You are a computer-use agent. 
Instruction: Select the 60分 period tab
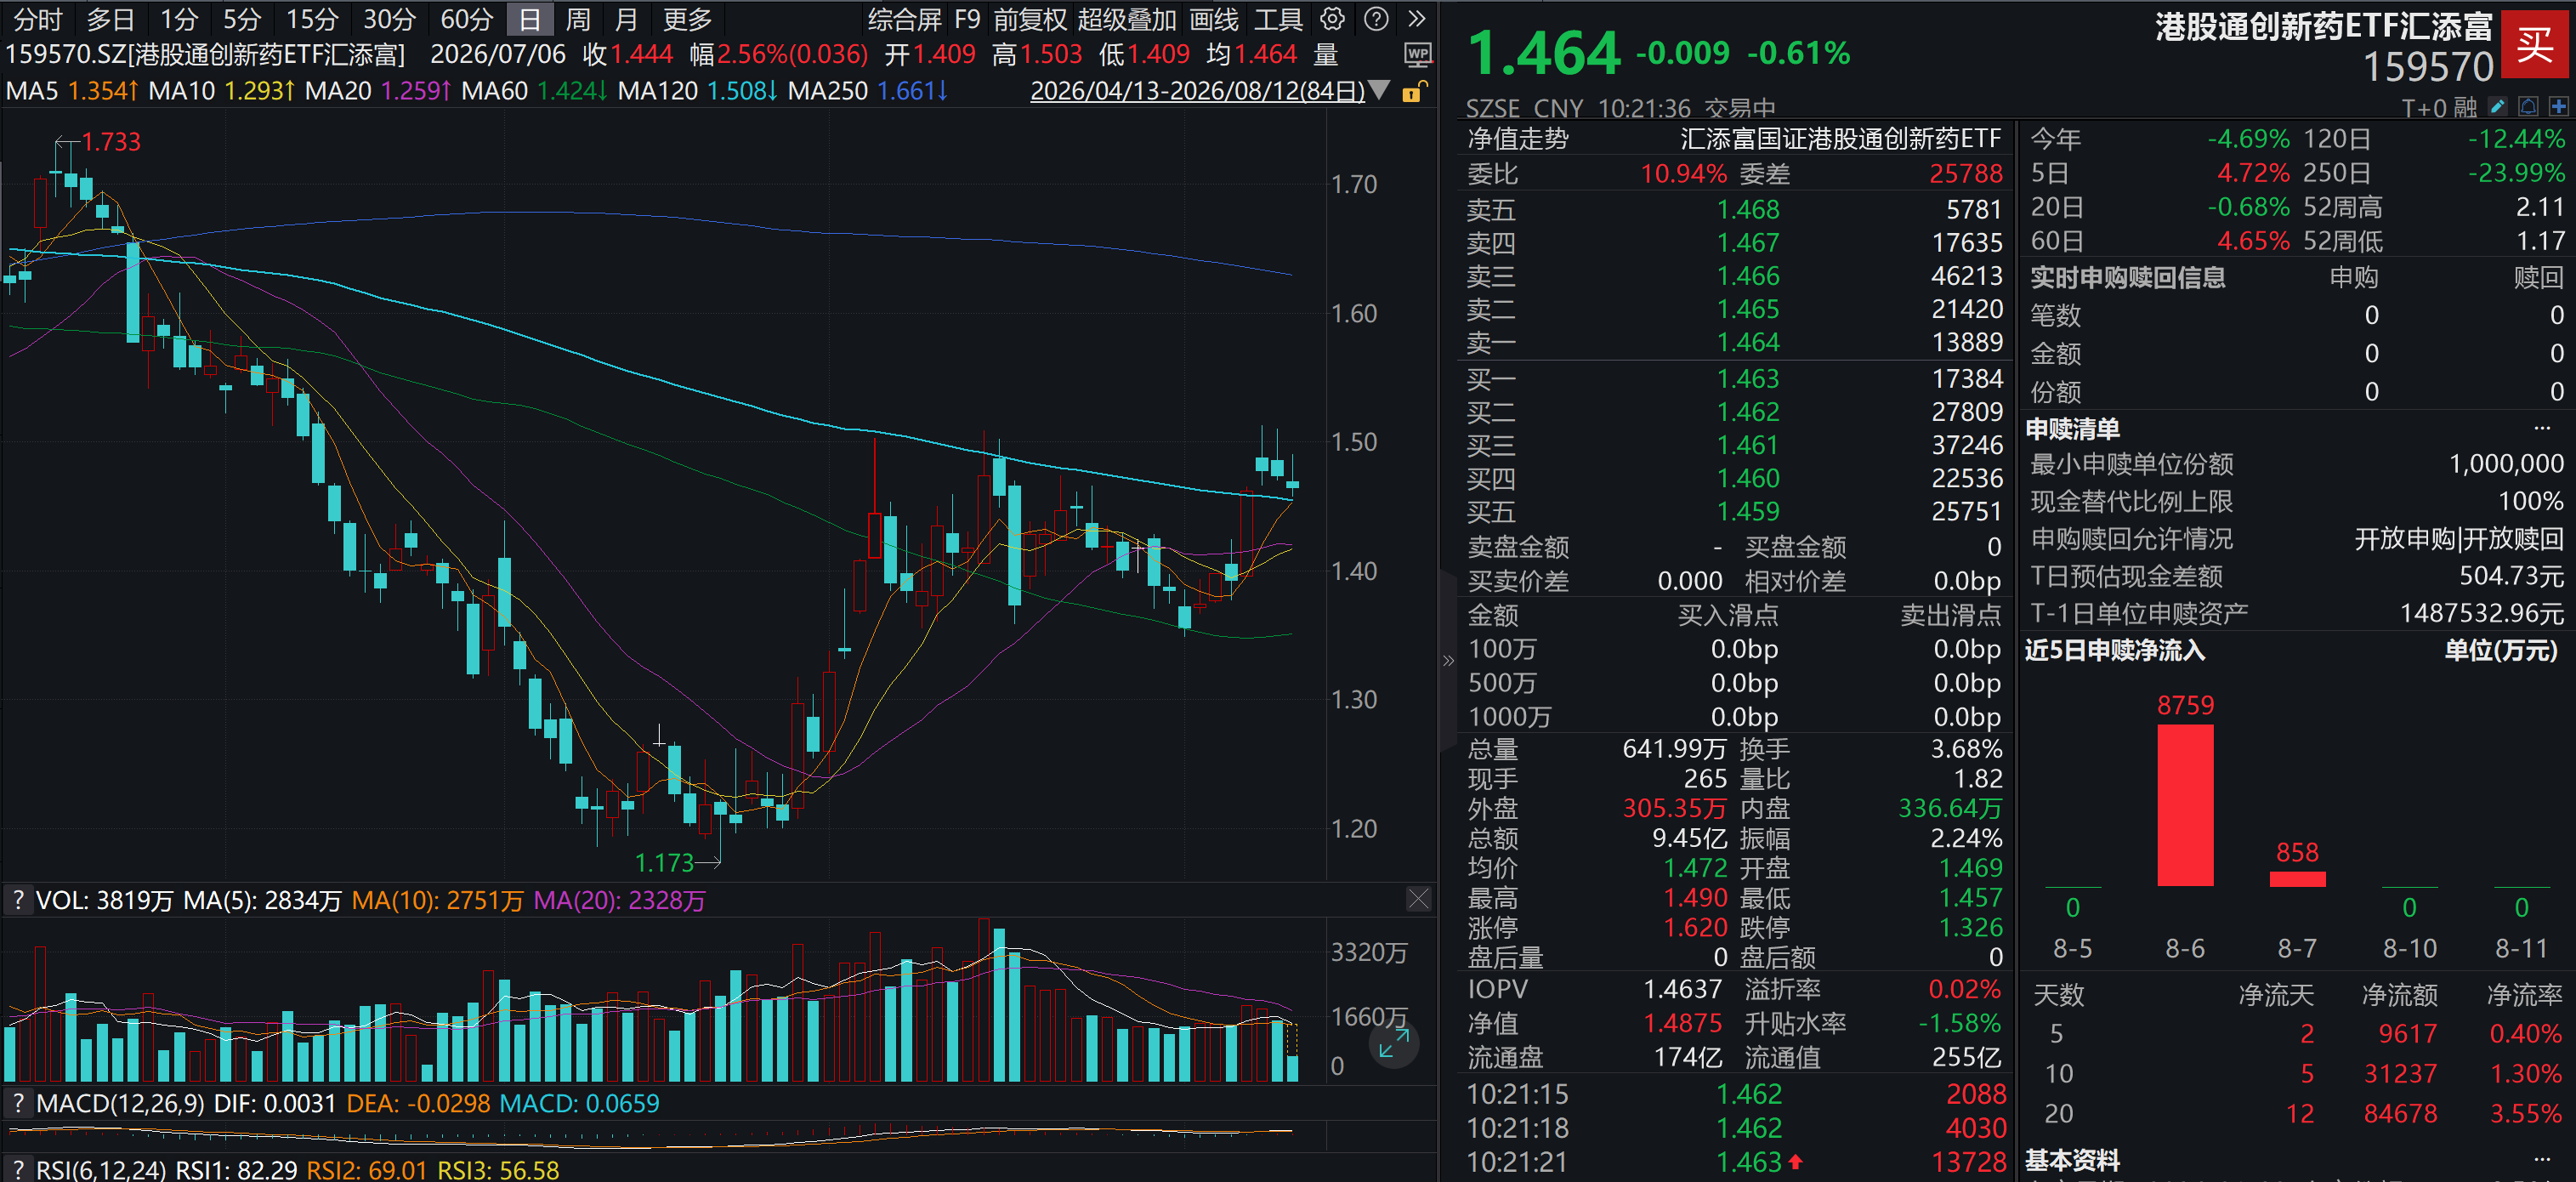[x=467, y=19]
